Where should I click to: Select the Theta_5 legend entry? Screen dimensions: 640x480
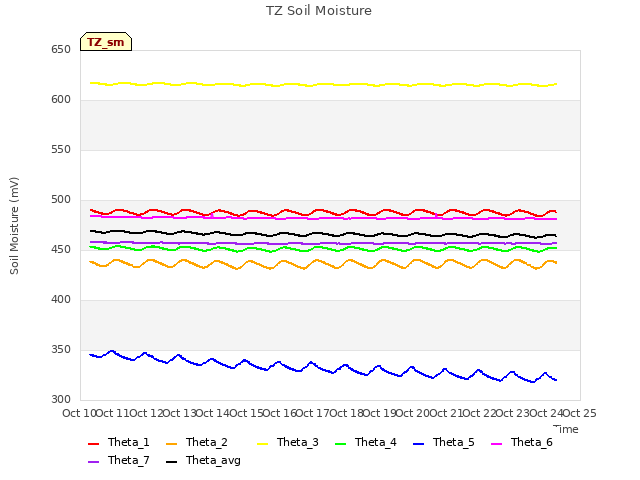tap(444, 442)
